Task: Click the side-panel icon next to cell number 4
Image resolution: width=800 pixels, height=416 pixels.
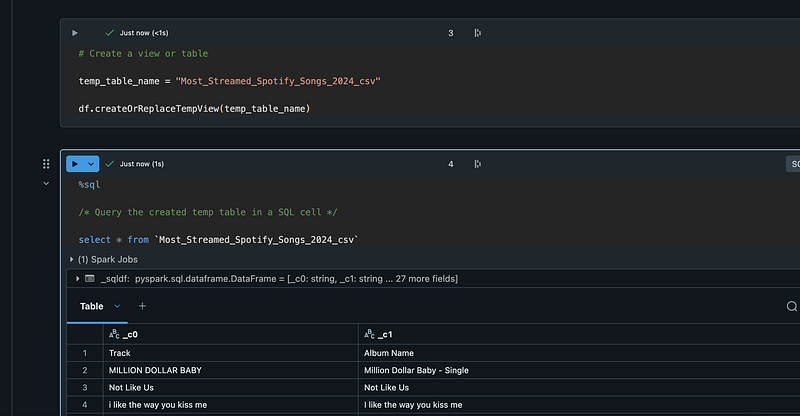Action: pos(478,164)
